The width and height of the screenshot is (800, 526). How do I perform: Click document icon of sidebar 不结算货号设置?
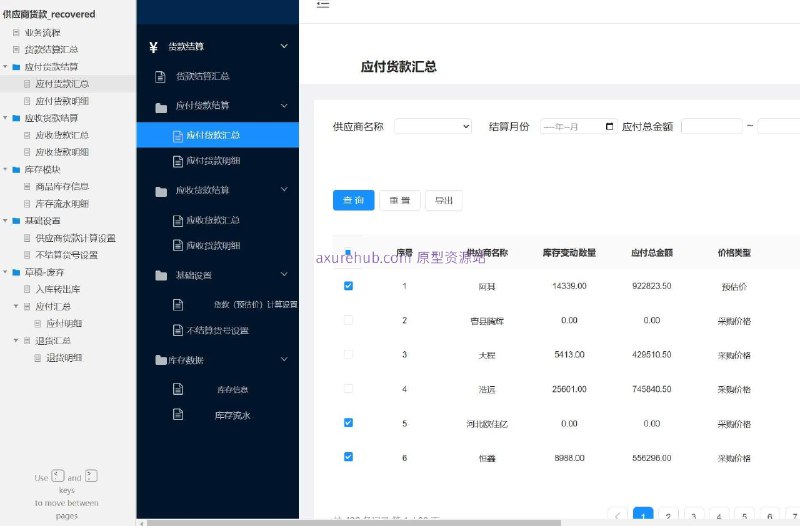pos(178,331)
